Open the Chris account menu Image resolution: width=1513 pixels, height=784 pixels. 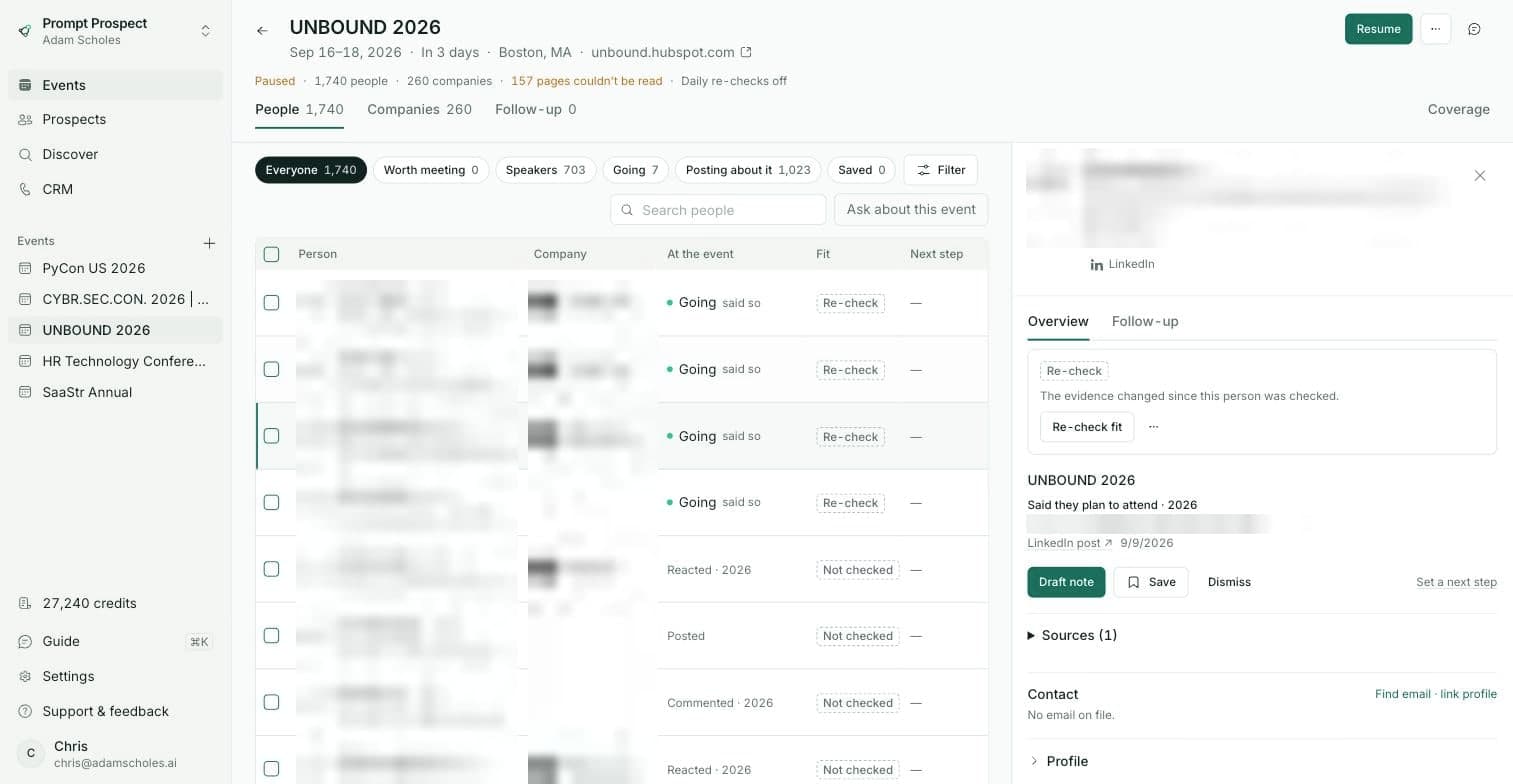click(115, 754)
